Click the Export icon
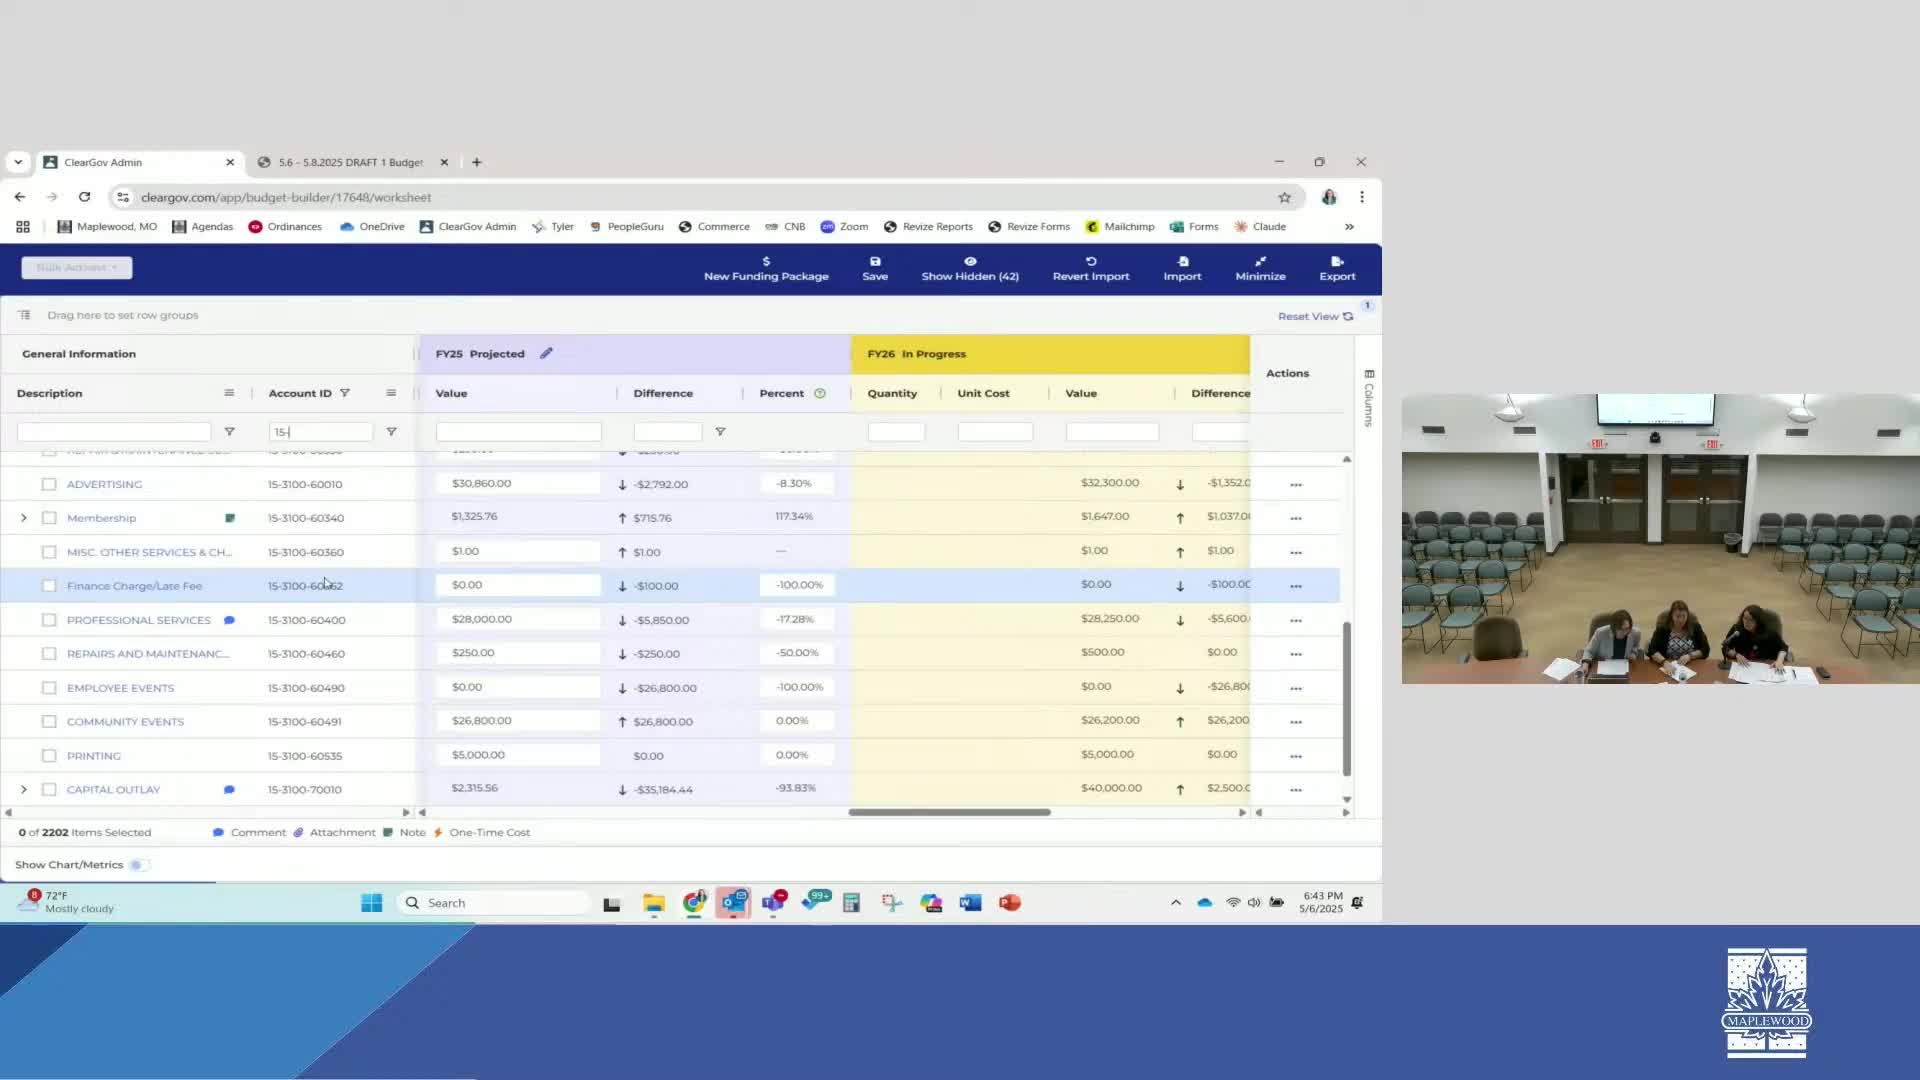This screenshot has width=1920, height=1080. [1337, 262]
